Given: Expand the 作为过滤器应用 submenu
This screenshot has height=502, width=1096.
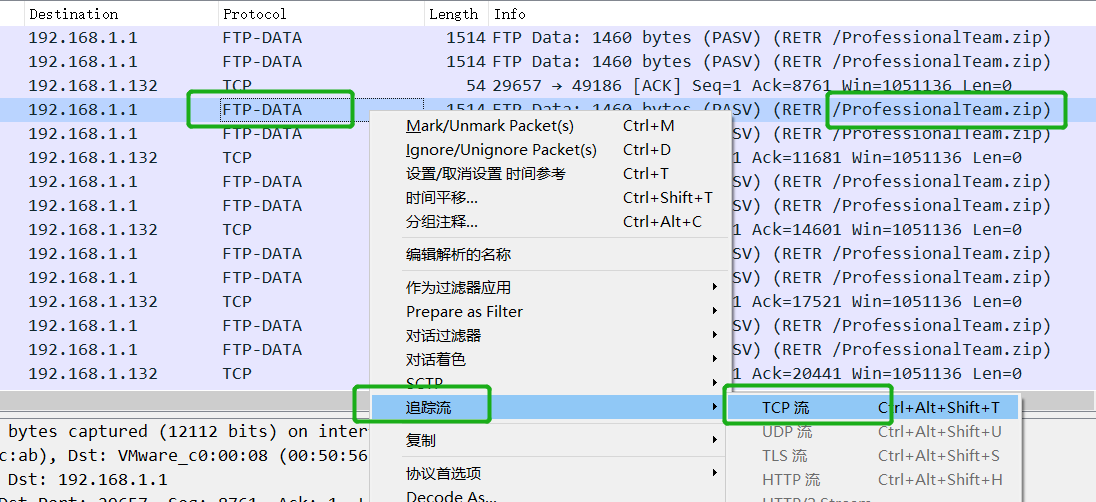Looking at the screenshot, I should (550, 287).
